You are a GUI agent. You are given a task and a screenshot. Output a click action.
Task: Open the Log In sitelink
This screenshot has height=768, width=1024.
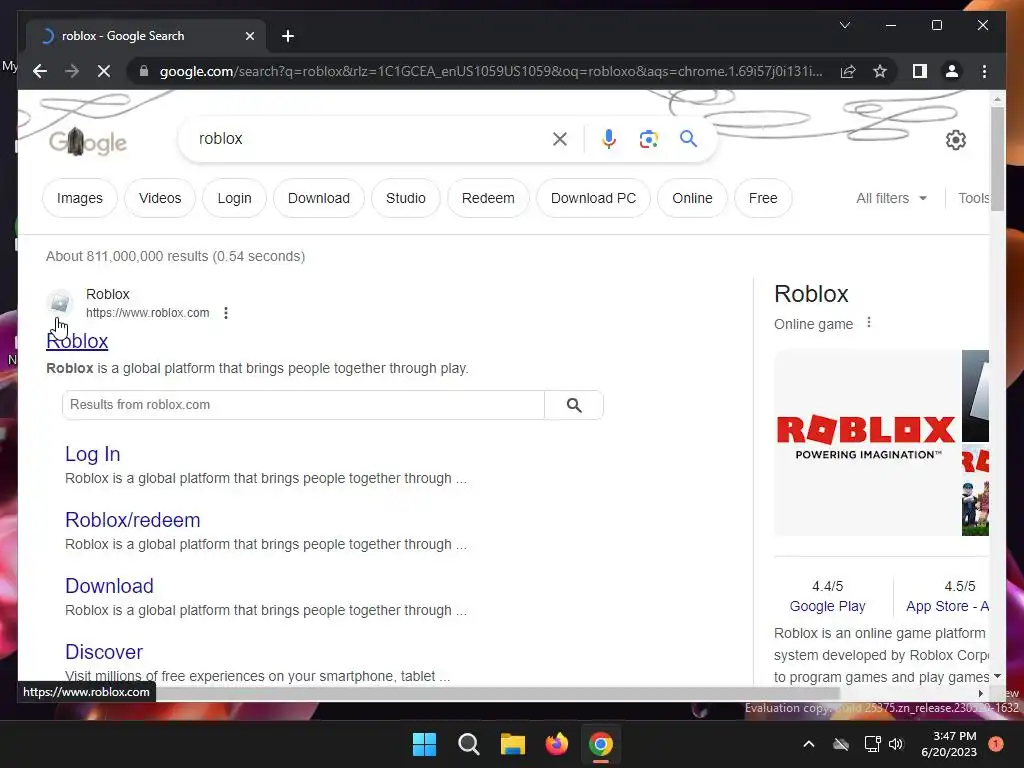pos(93,454)
